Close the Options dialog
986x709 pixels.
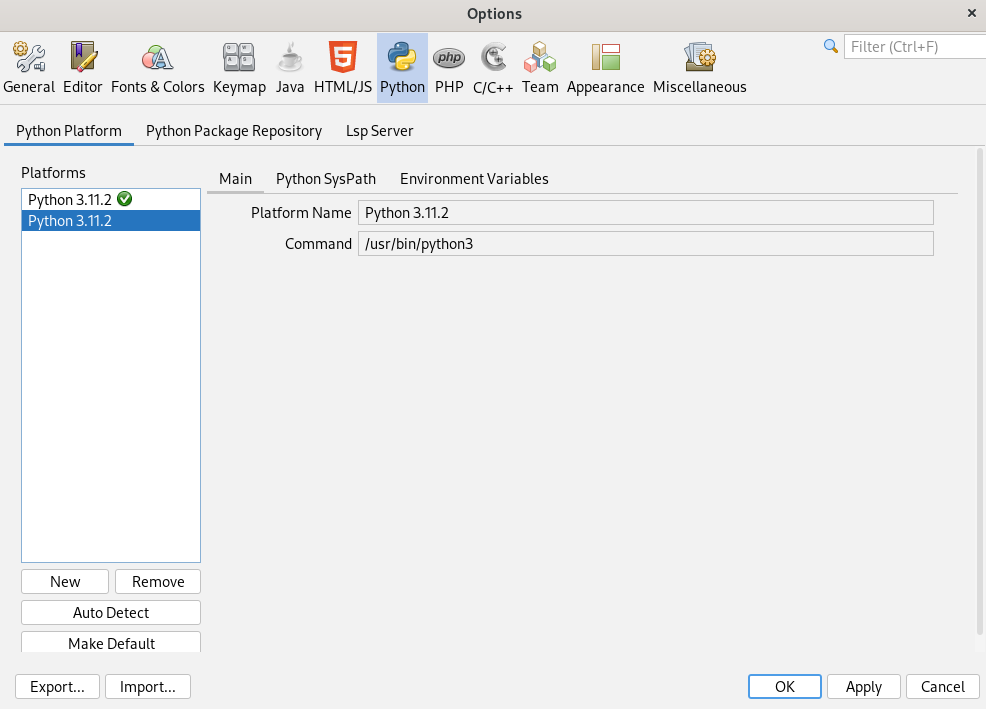[x=971, y=13]
